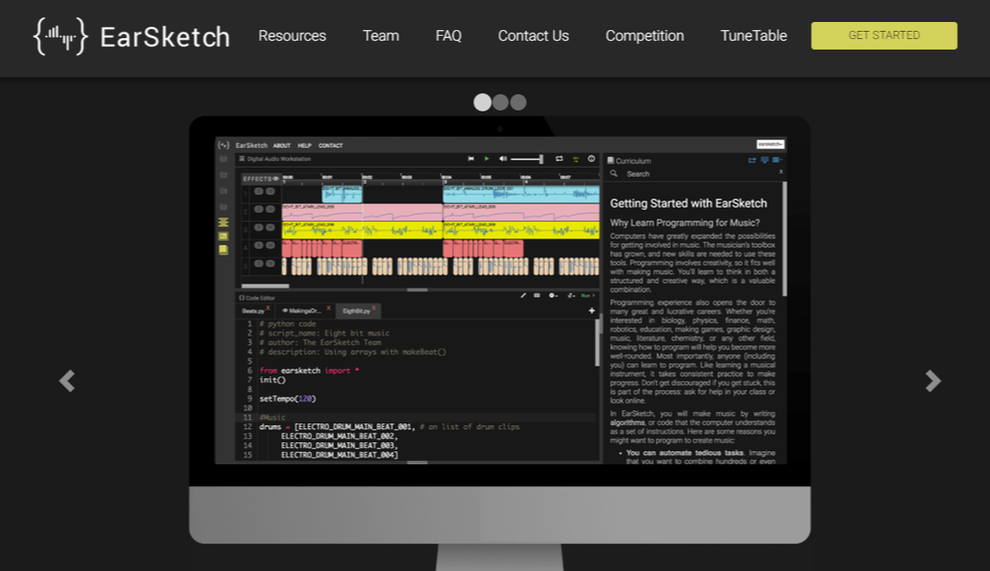990x571 pixels.
Task: Click the left toggle button on track 3
Action: [x=258, y=227]
